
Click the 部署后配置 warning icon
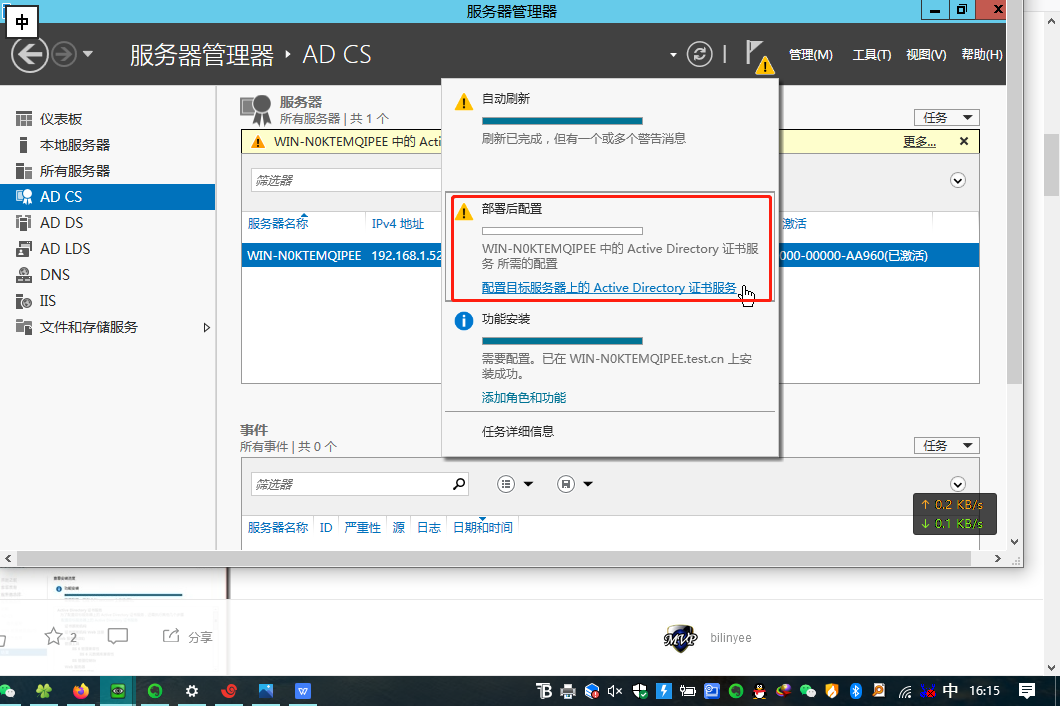(x=464, y=211)
